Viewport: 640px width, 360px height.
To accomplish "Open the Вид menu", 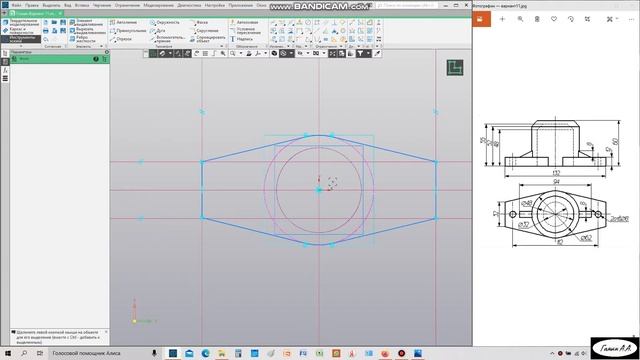I will [x=68, y=5].
